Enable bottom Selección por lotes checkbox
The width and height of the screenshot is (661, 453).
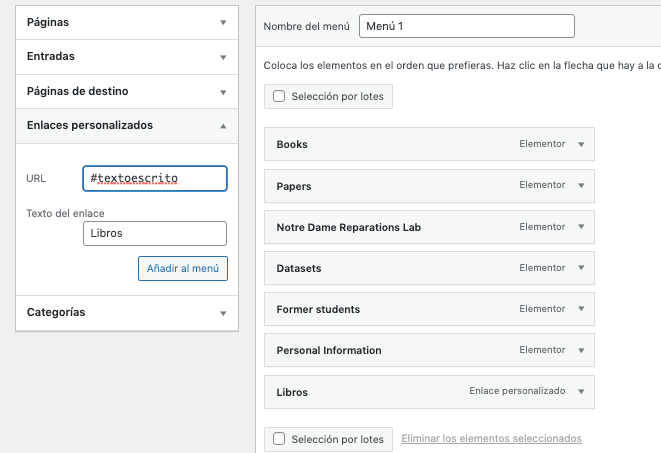(279, 439)
